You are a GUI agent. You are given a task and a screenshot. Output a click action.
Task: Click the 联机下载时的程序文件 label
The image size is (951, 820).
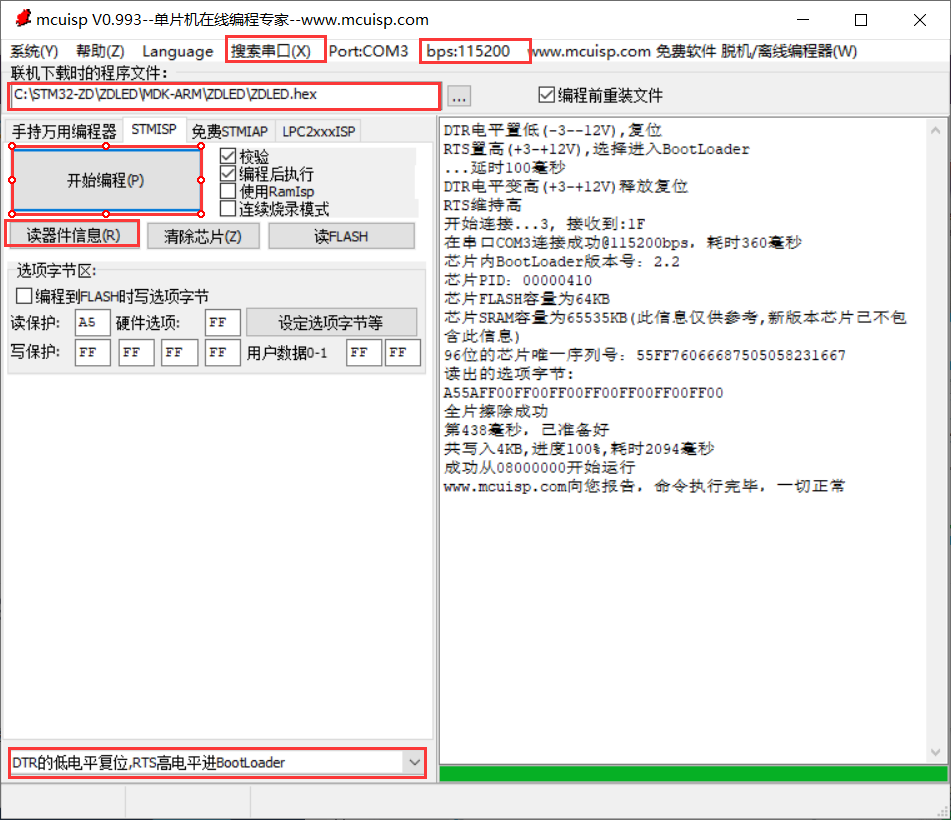coord(90,73)
